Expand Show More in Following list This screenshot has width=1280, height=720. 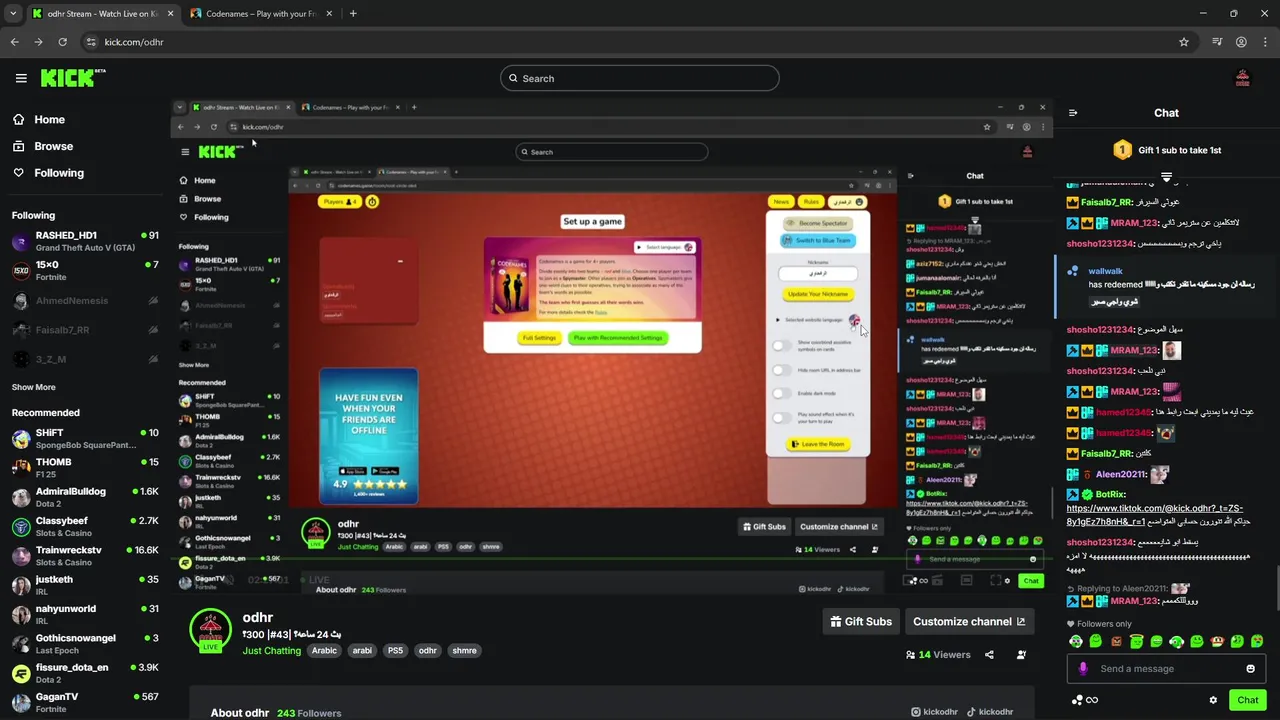pyautogui.click(x=34, y=387)
